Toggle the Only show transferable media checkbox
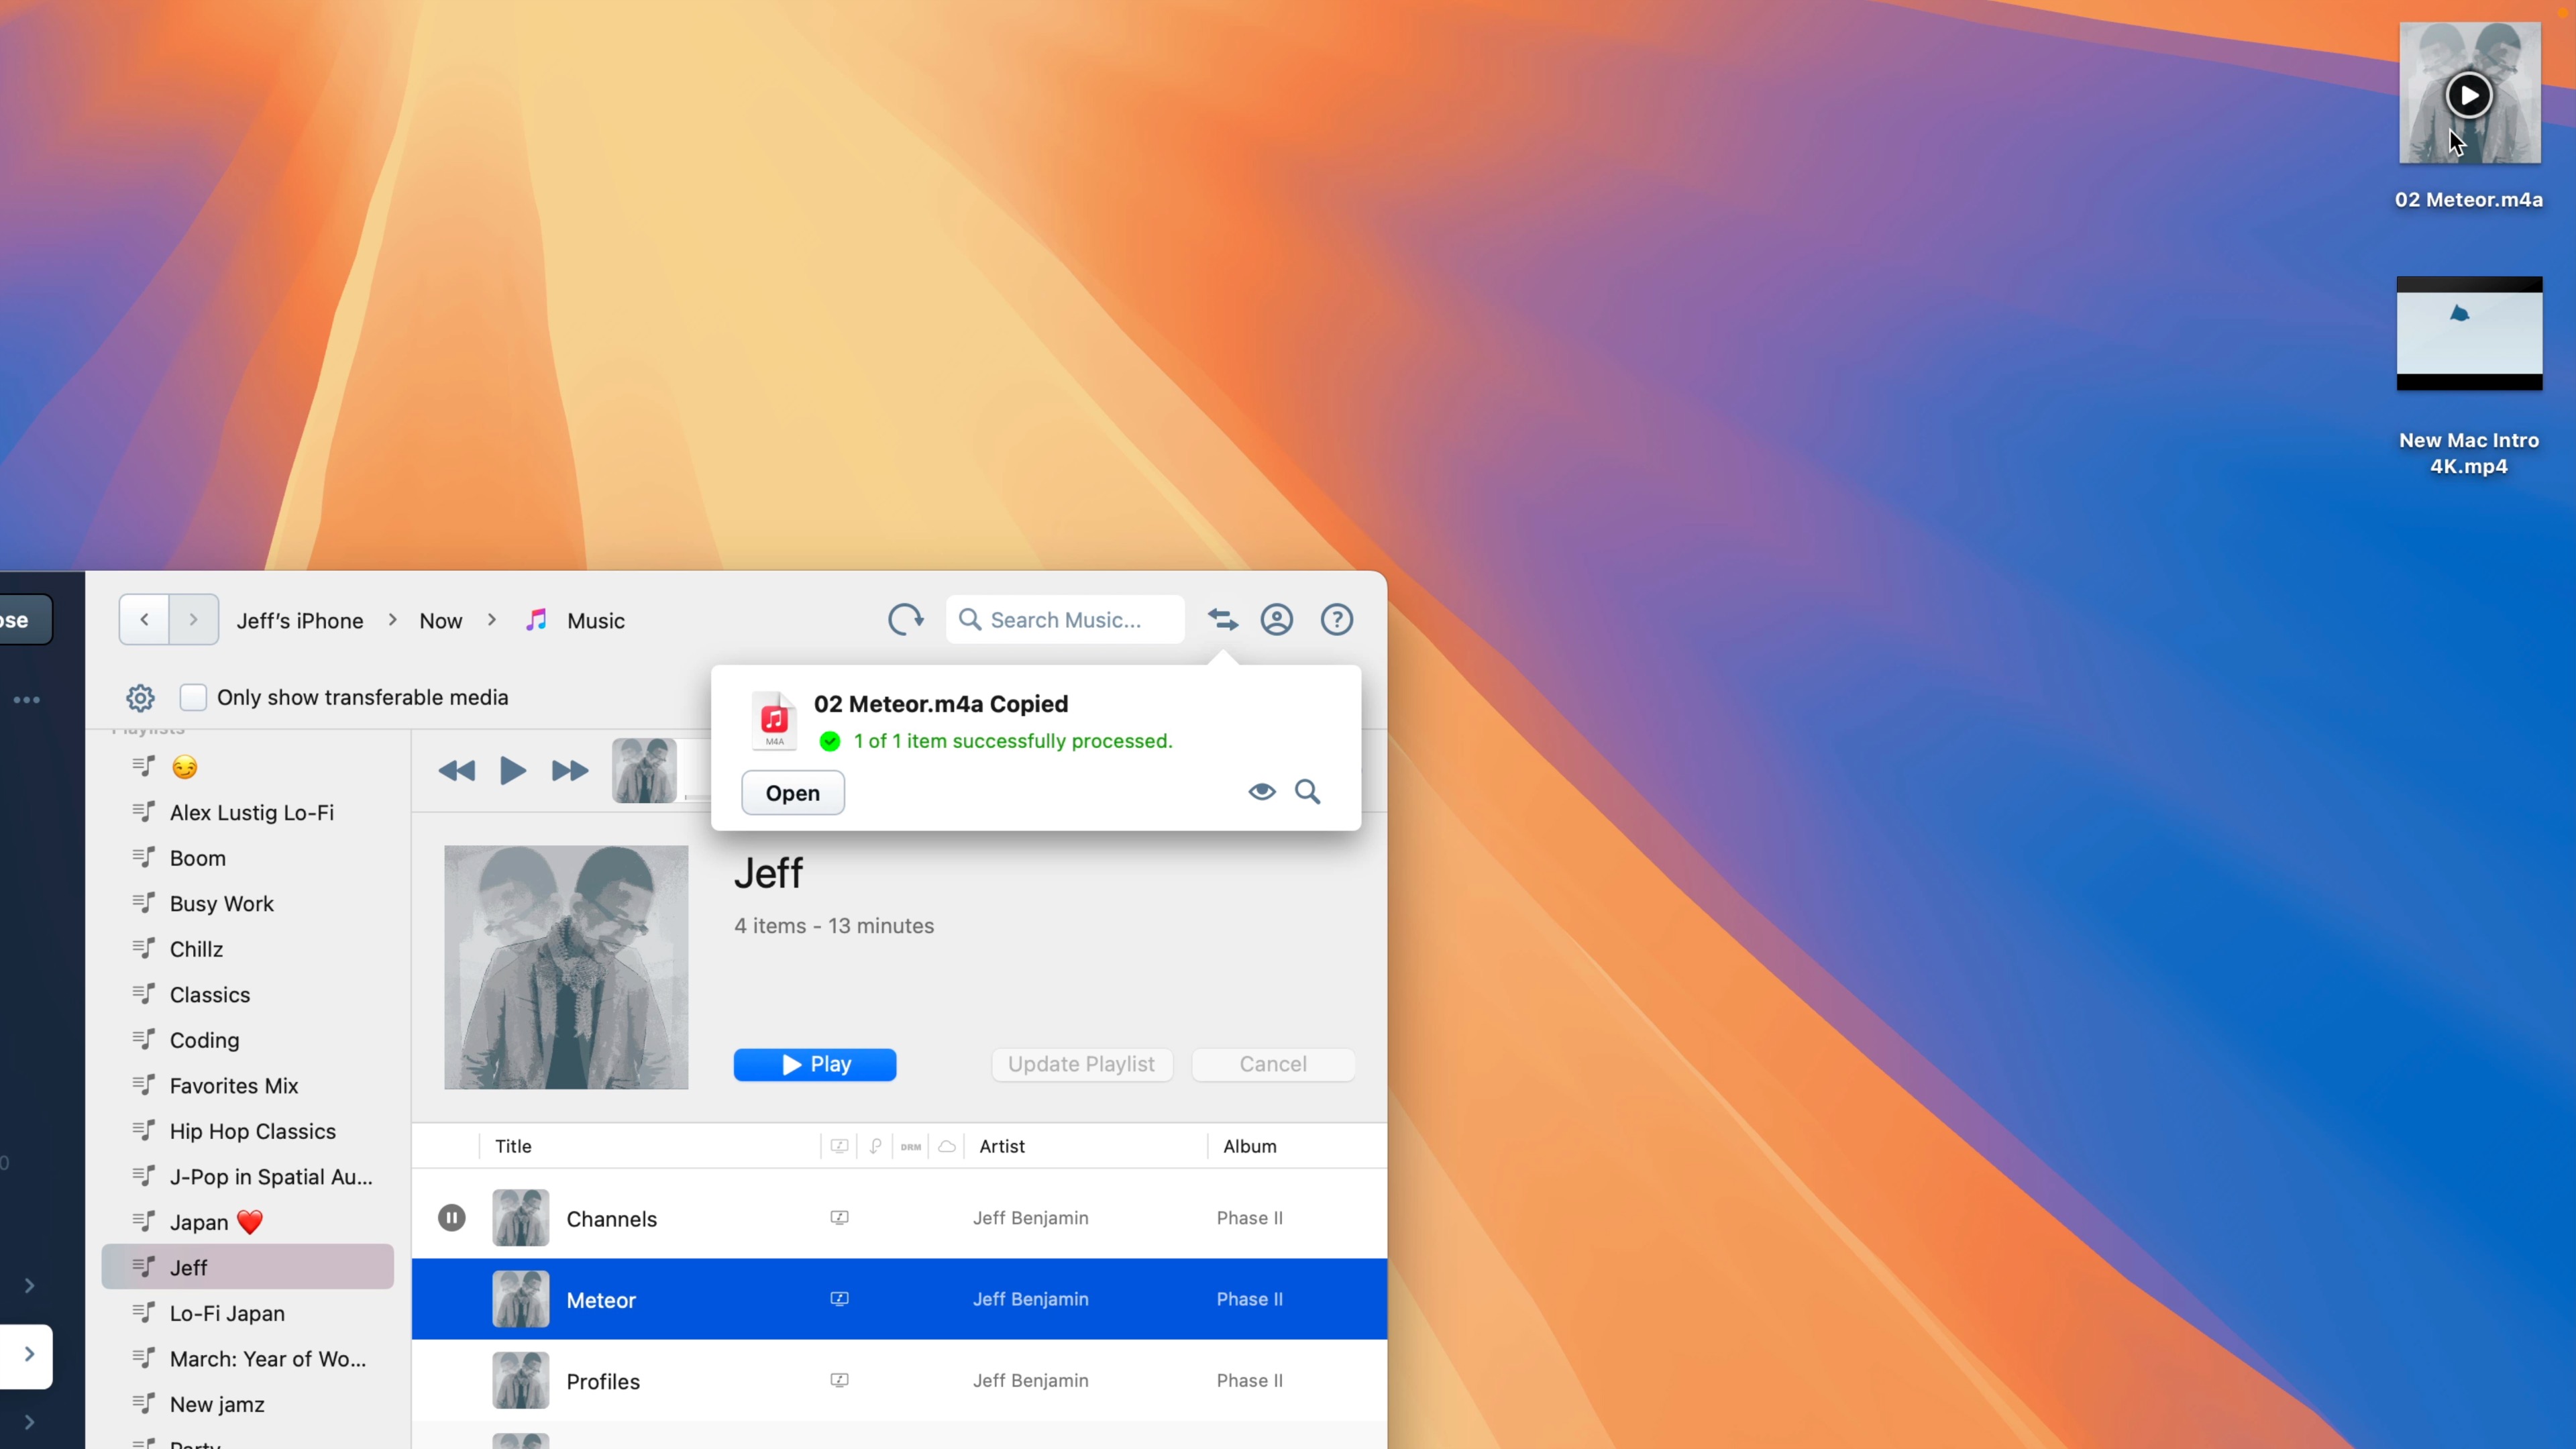Image resolution: width=2576 pixels, height=1449 pixels. pyautogui.click(x=194, y=697)
